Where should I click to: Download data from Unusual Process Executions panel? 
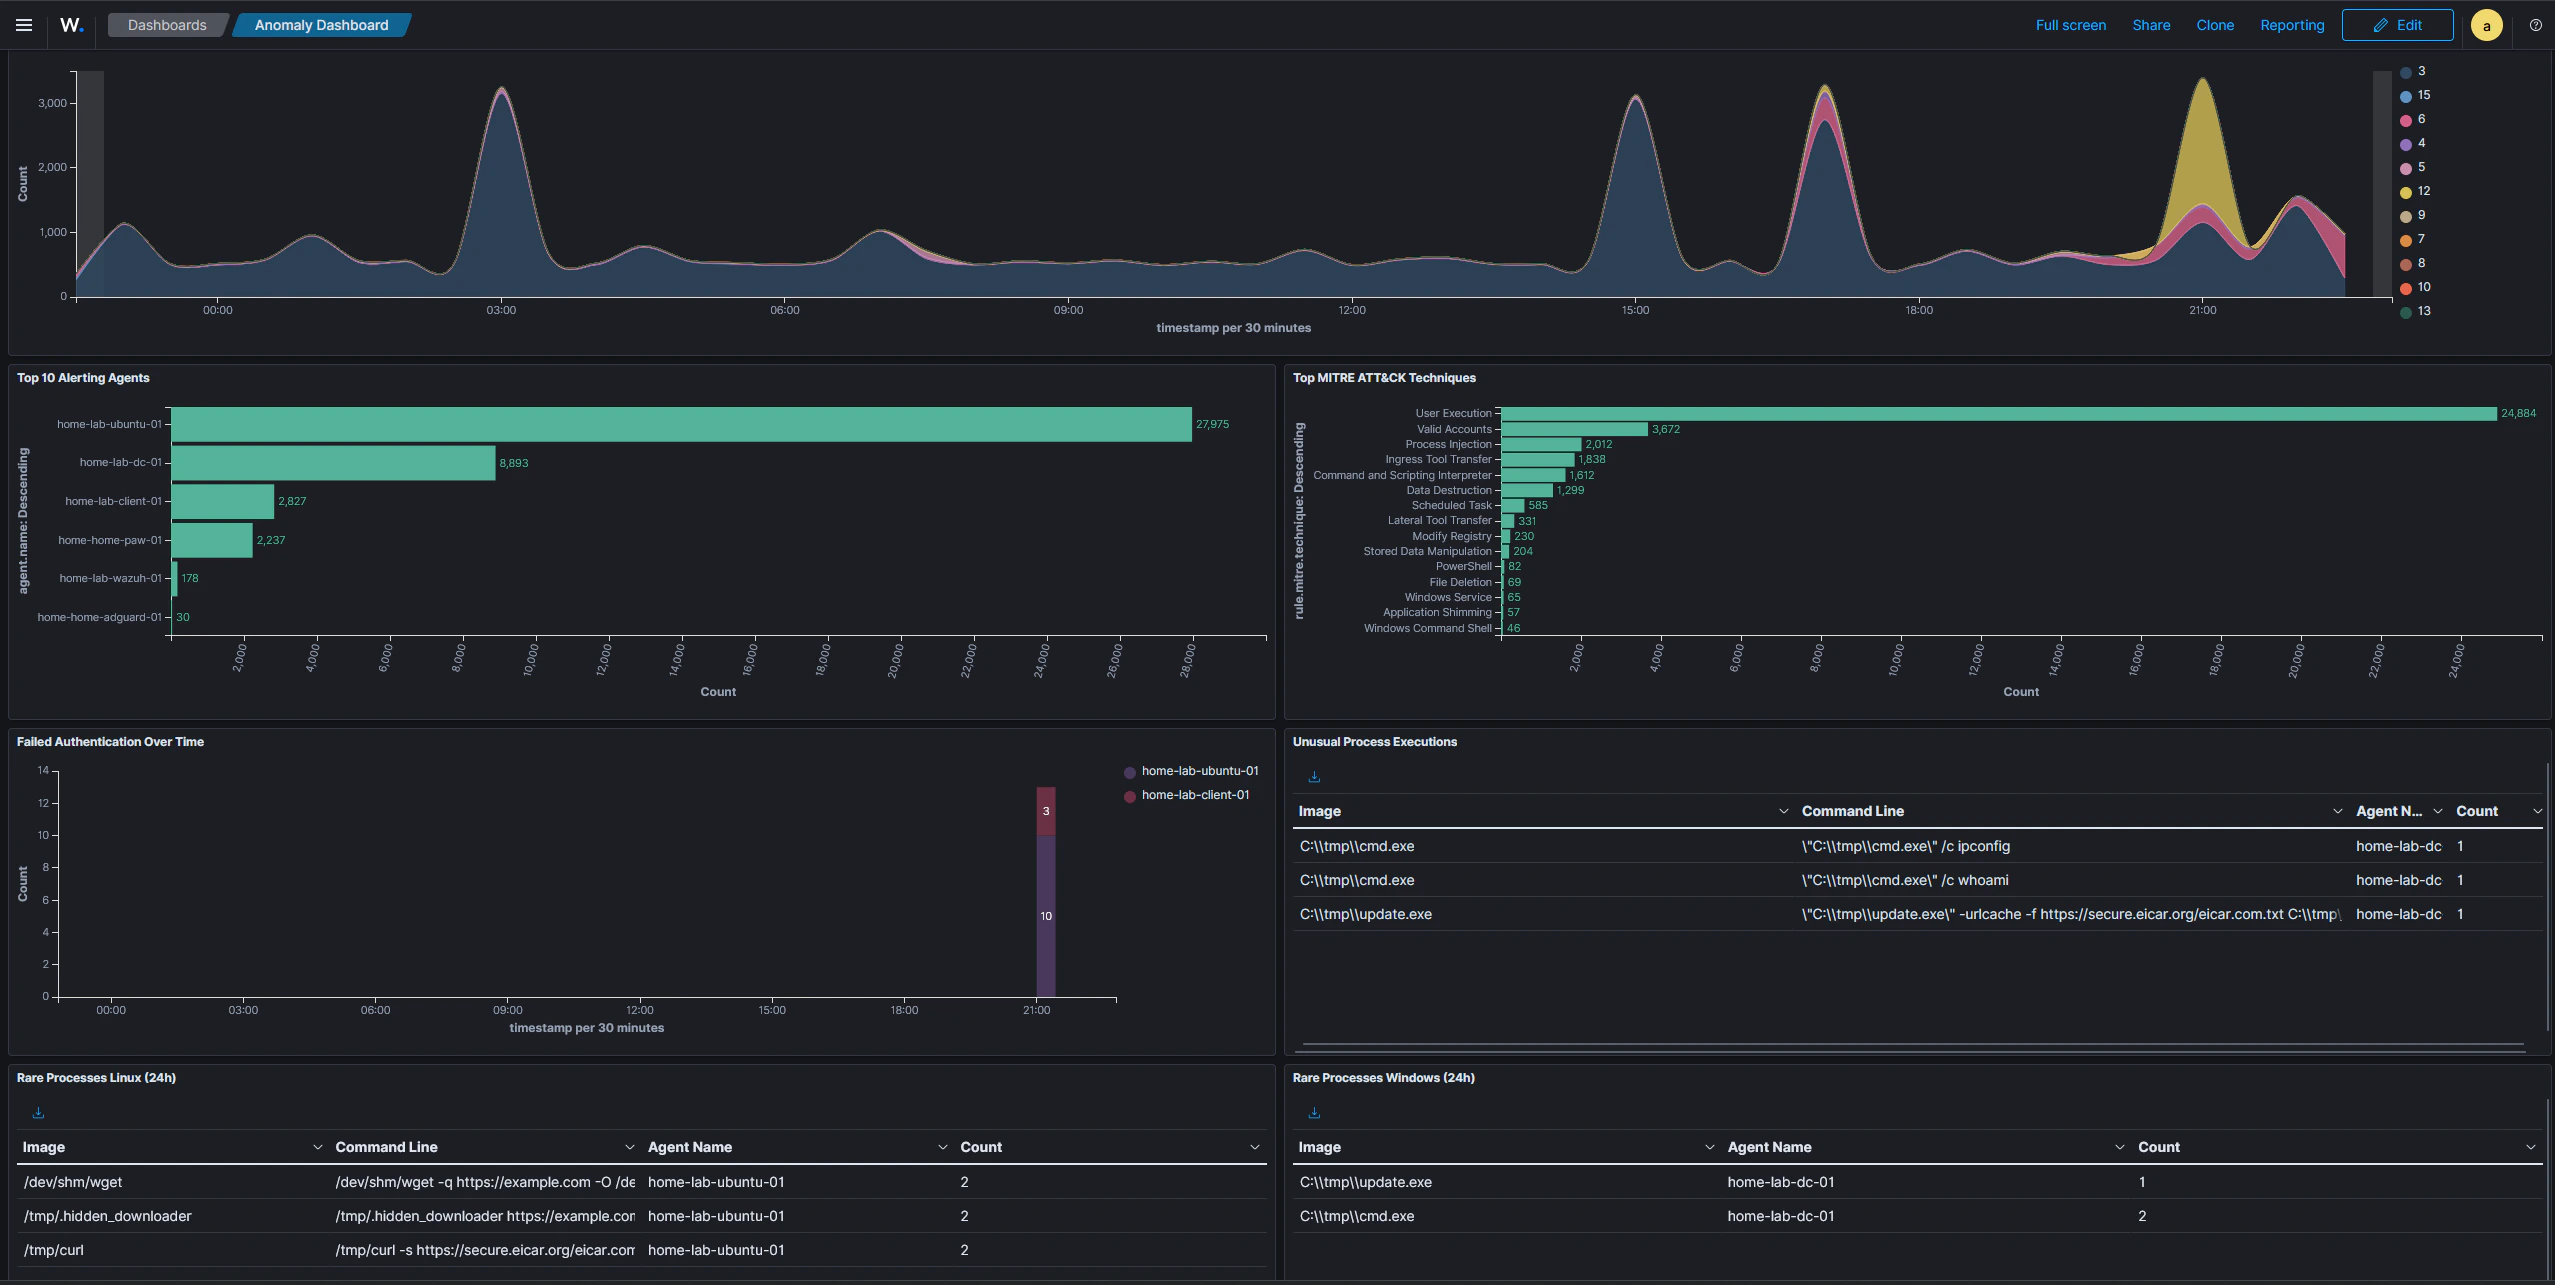(x=1313, y=776)
